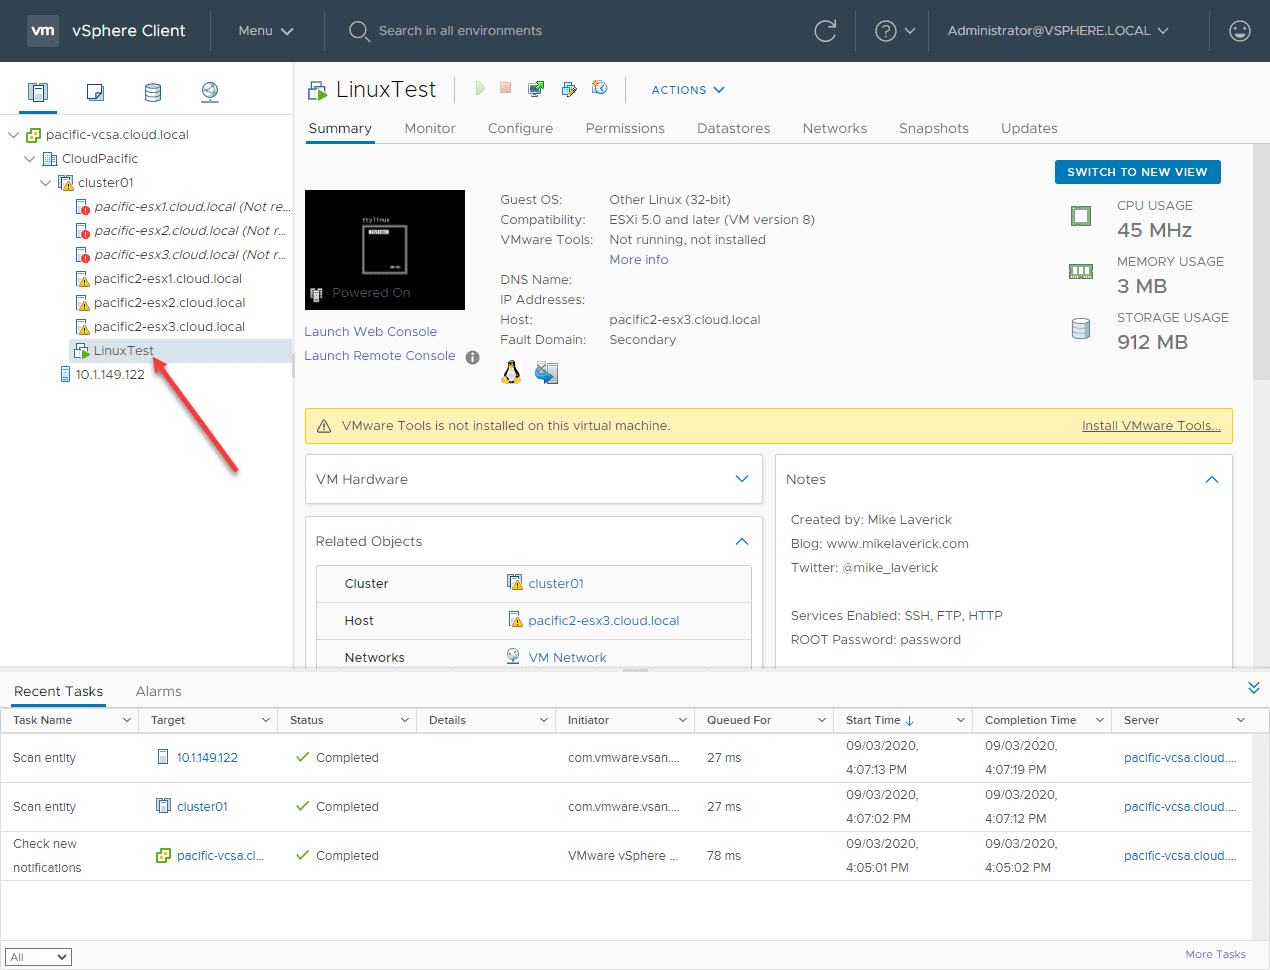Click the Switch to New View button
Viewport: 1270px width, 970px height.
1137,172
